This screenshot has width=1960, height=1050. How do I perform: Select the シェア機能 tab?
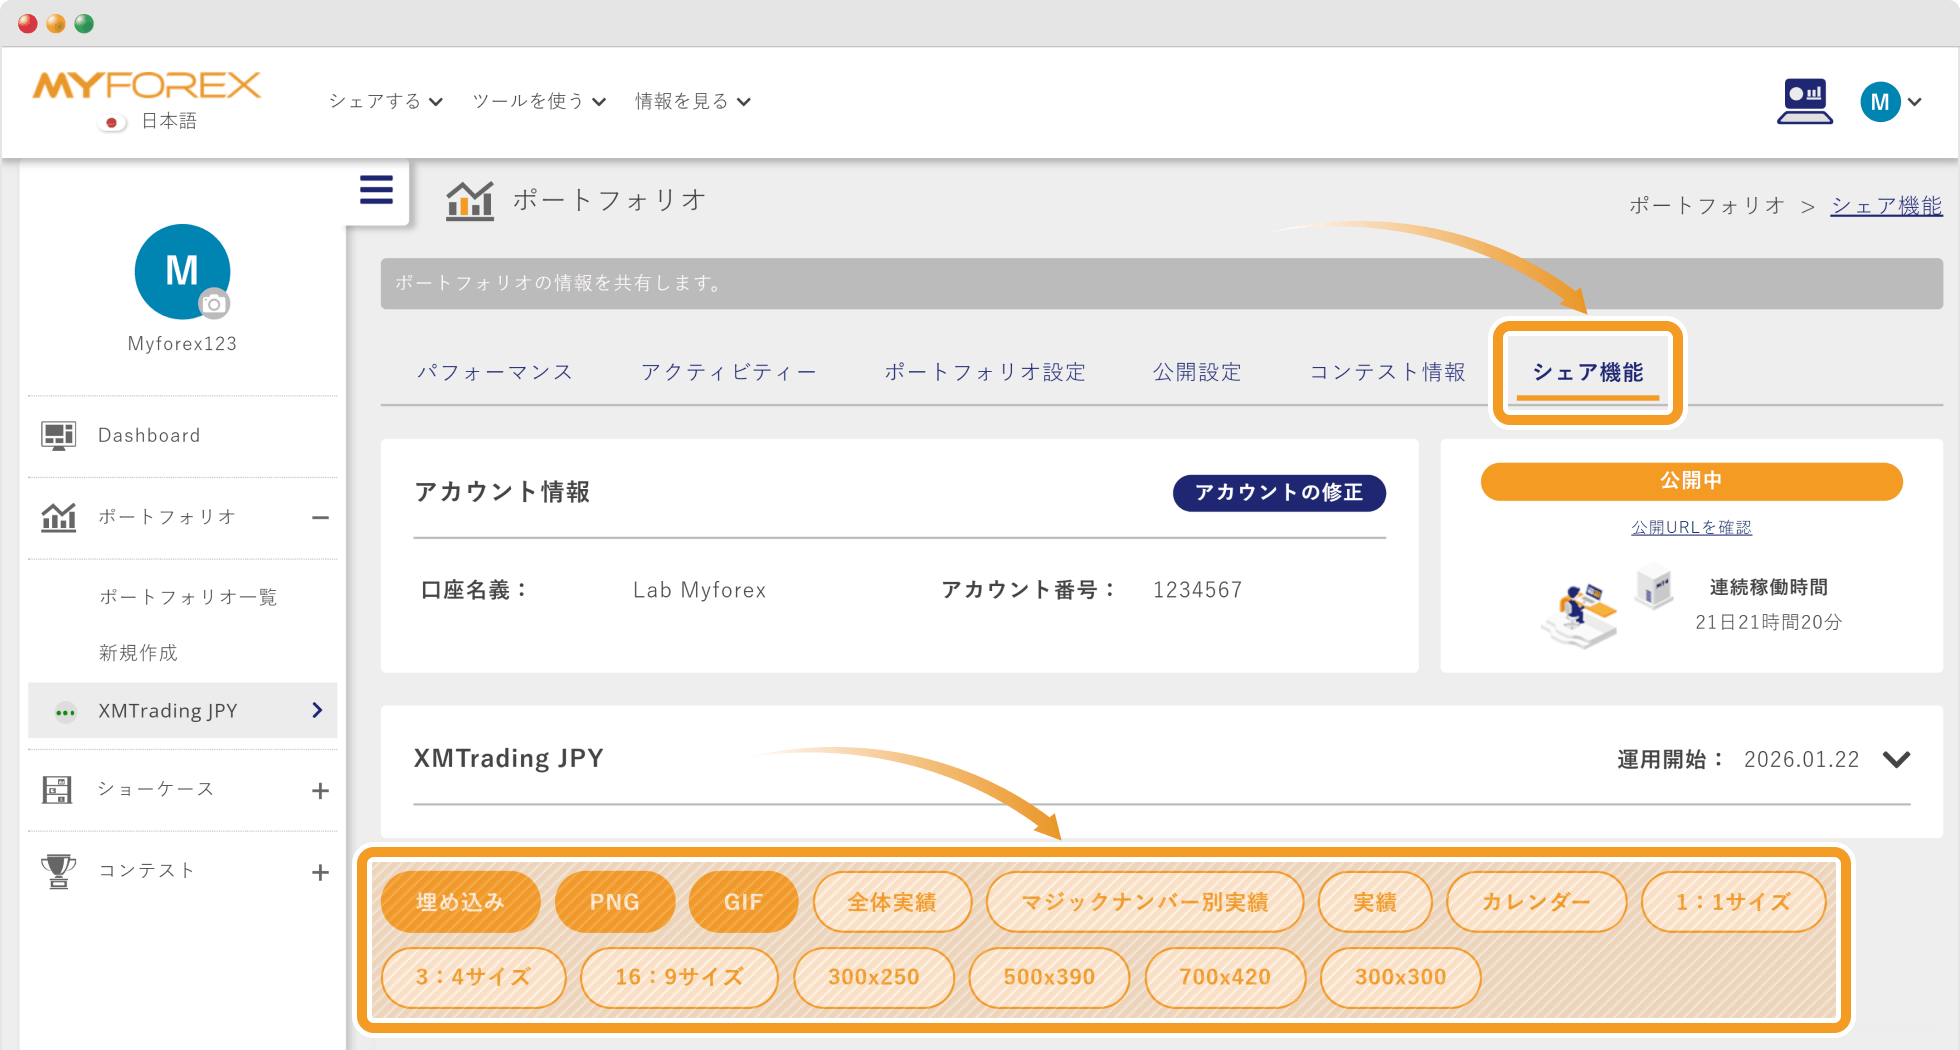(1588, 373)
